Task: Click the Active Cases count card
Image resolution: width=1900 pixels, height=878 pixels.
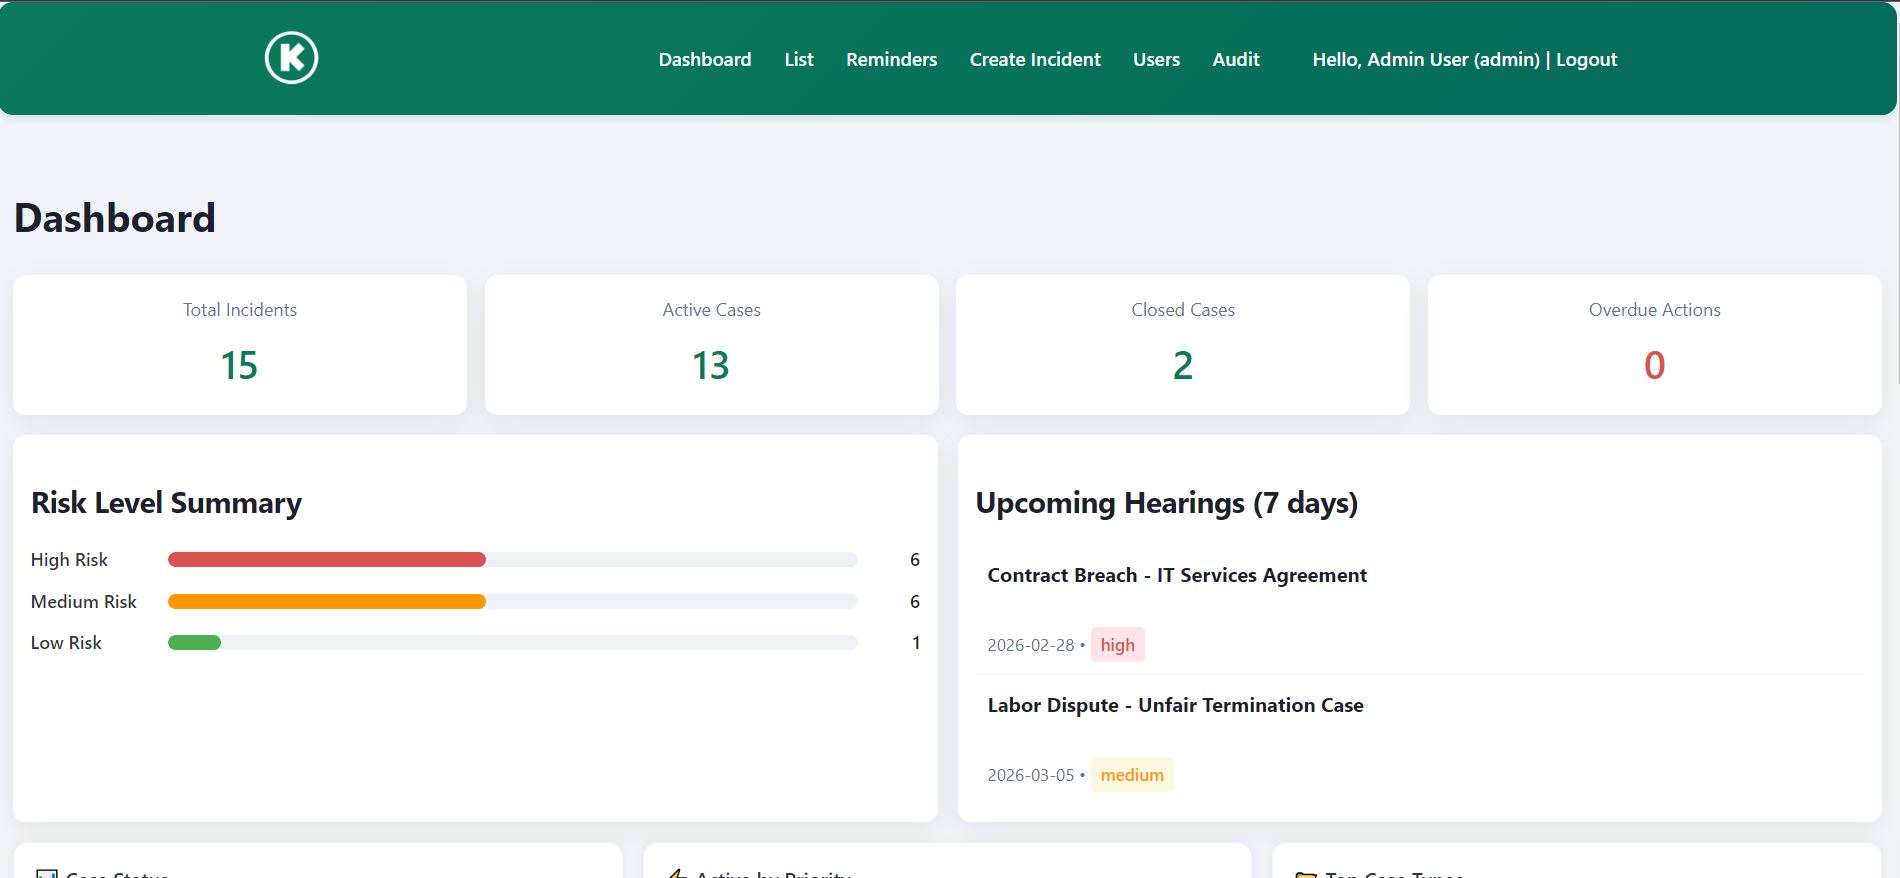Action: coord(711,345)
